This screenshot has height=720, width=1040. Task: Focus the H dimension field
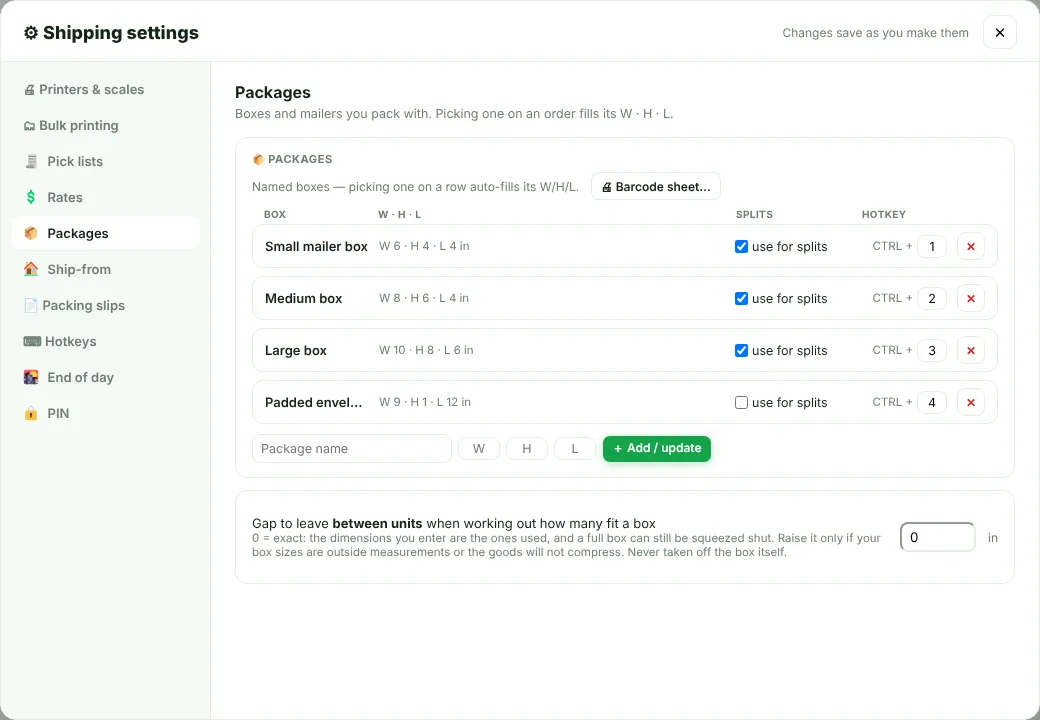[527, 449]
